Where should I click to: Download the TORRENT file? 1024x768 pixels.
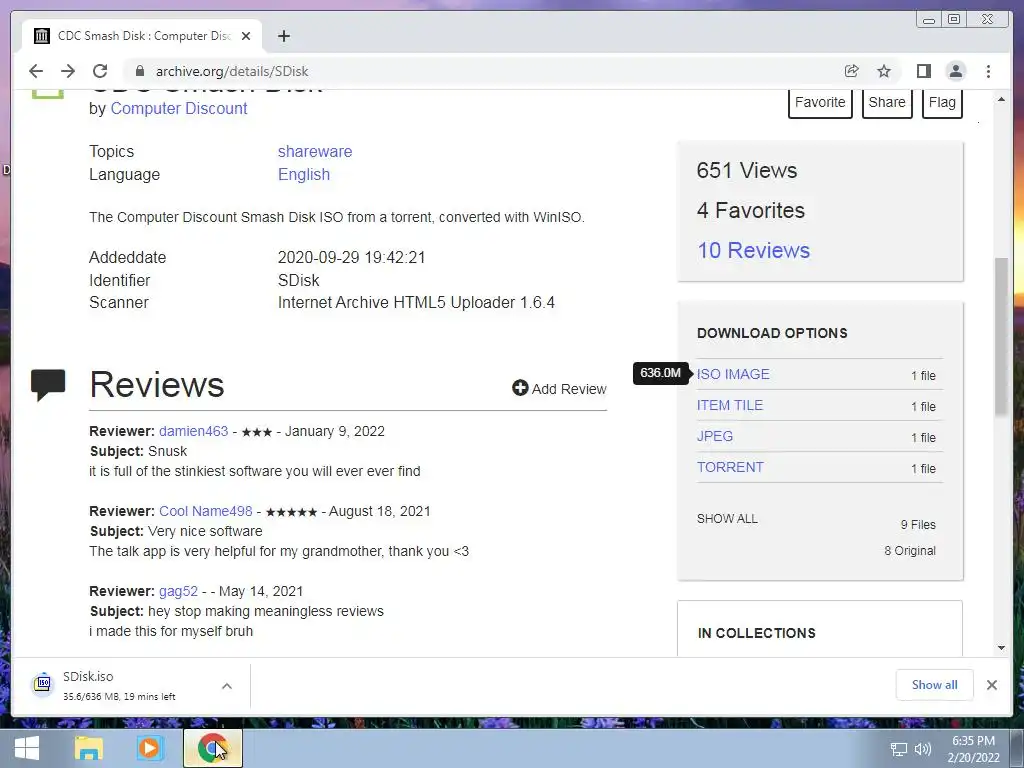point(729,467)
